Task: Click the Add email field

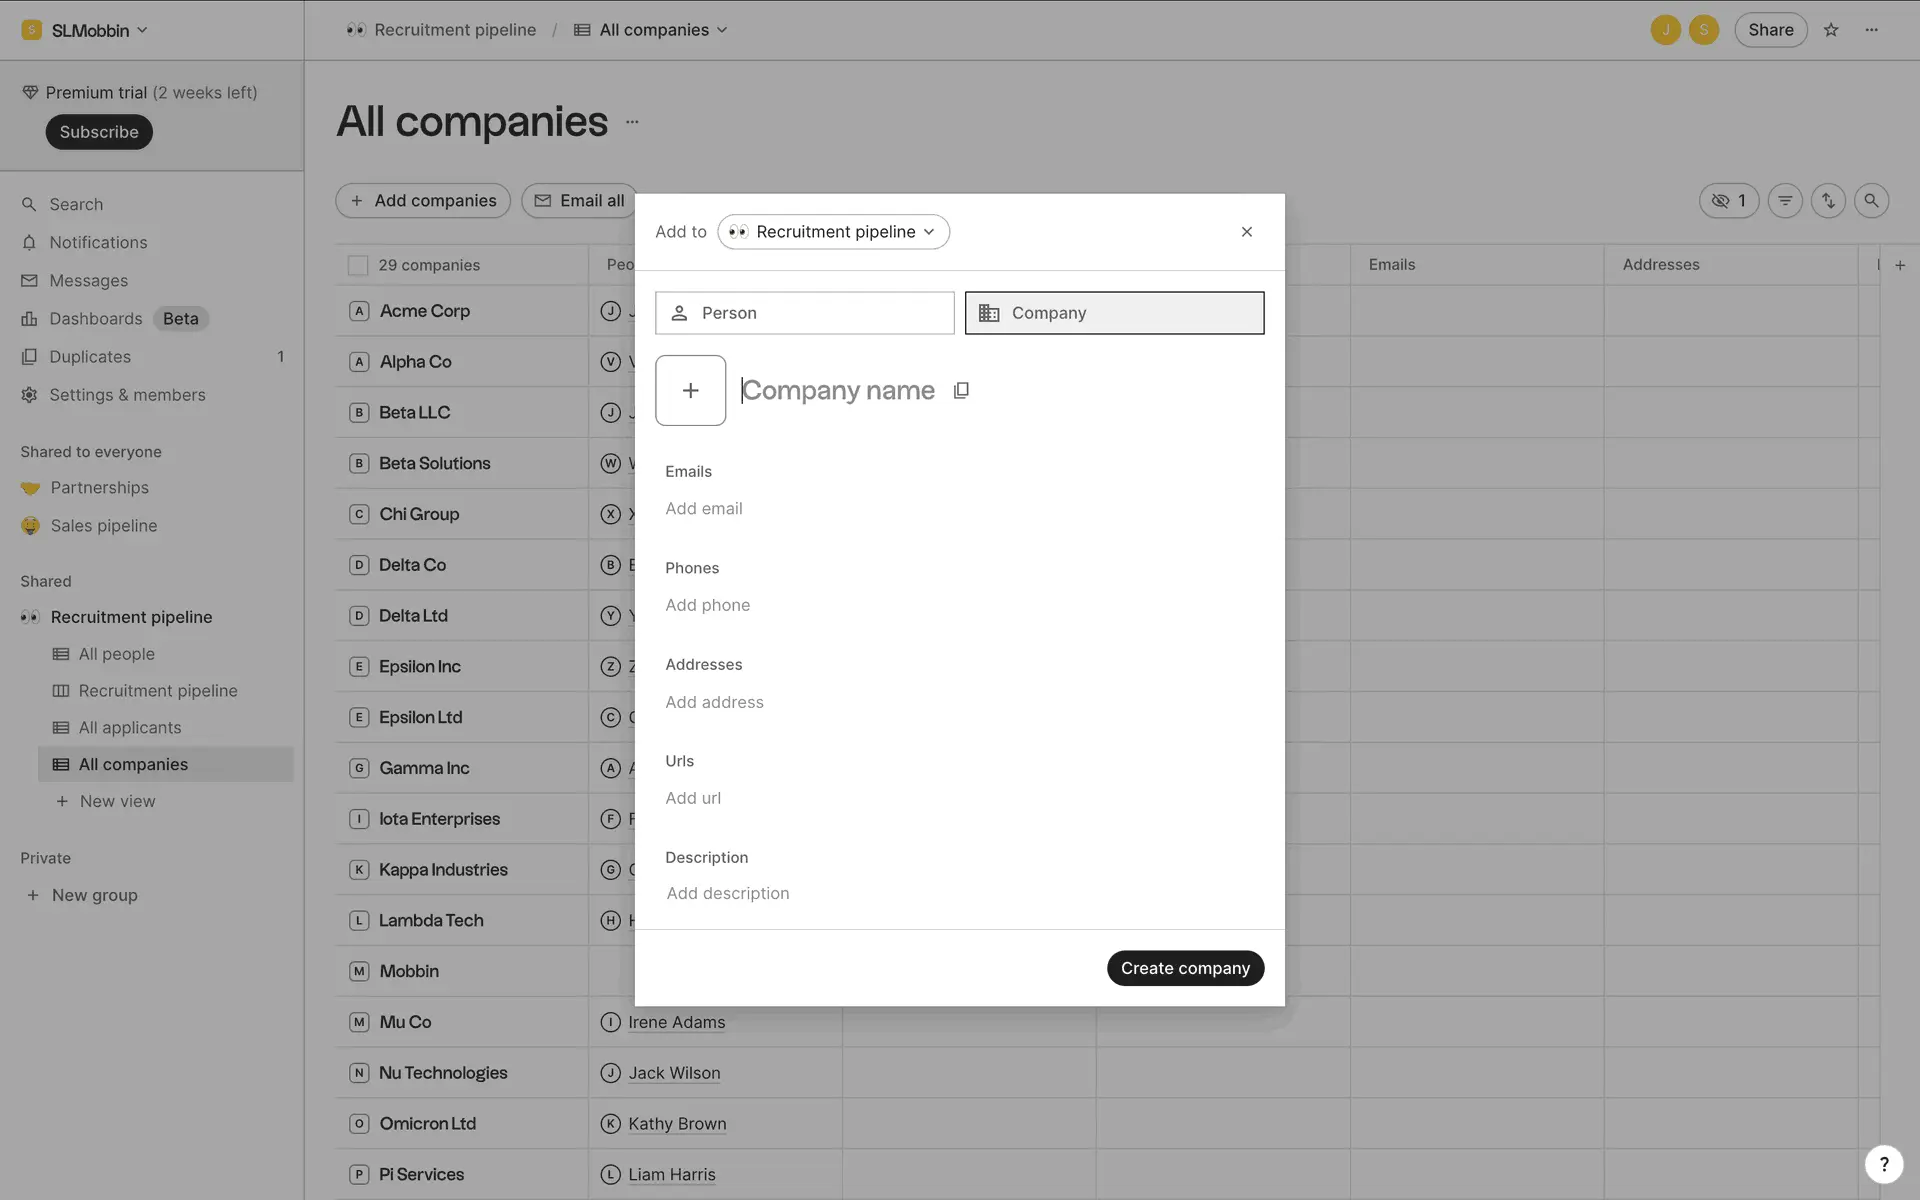Action: click(x=704, y=509)
